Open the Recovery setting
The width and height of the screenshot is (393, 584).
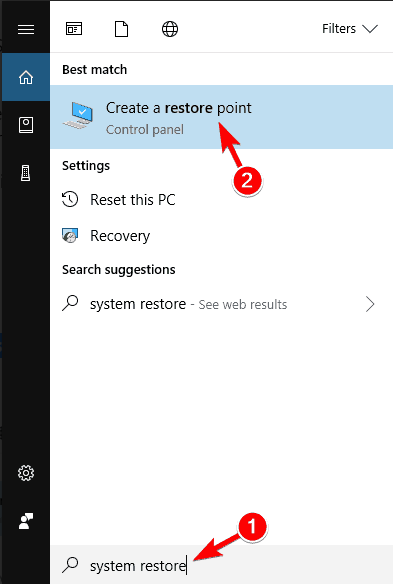point(222,235)
